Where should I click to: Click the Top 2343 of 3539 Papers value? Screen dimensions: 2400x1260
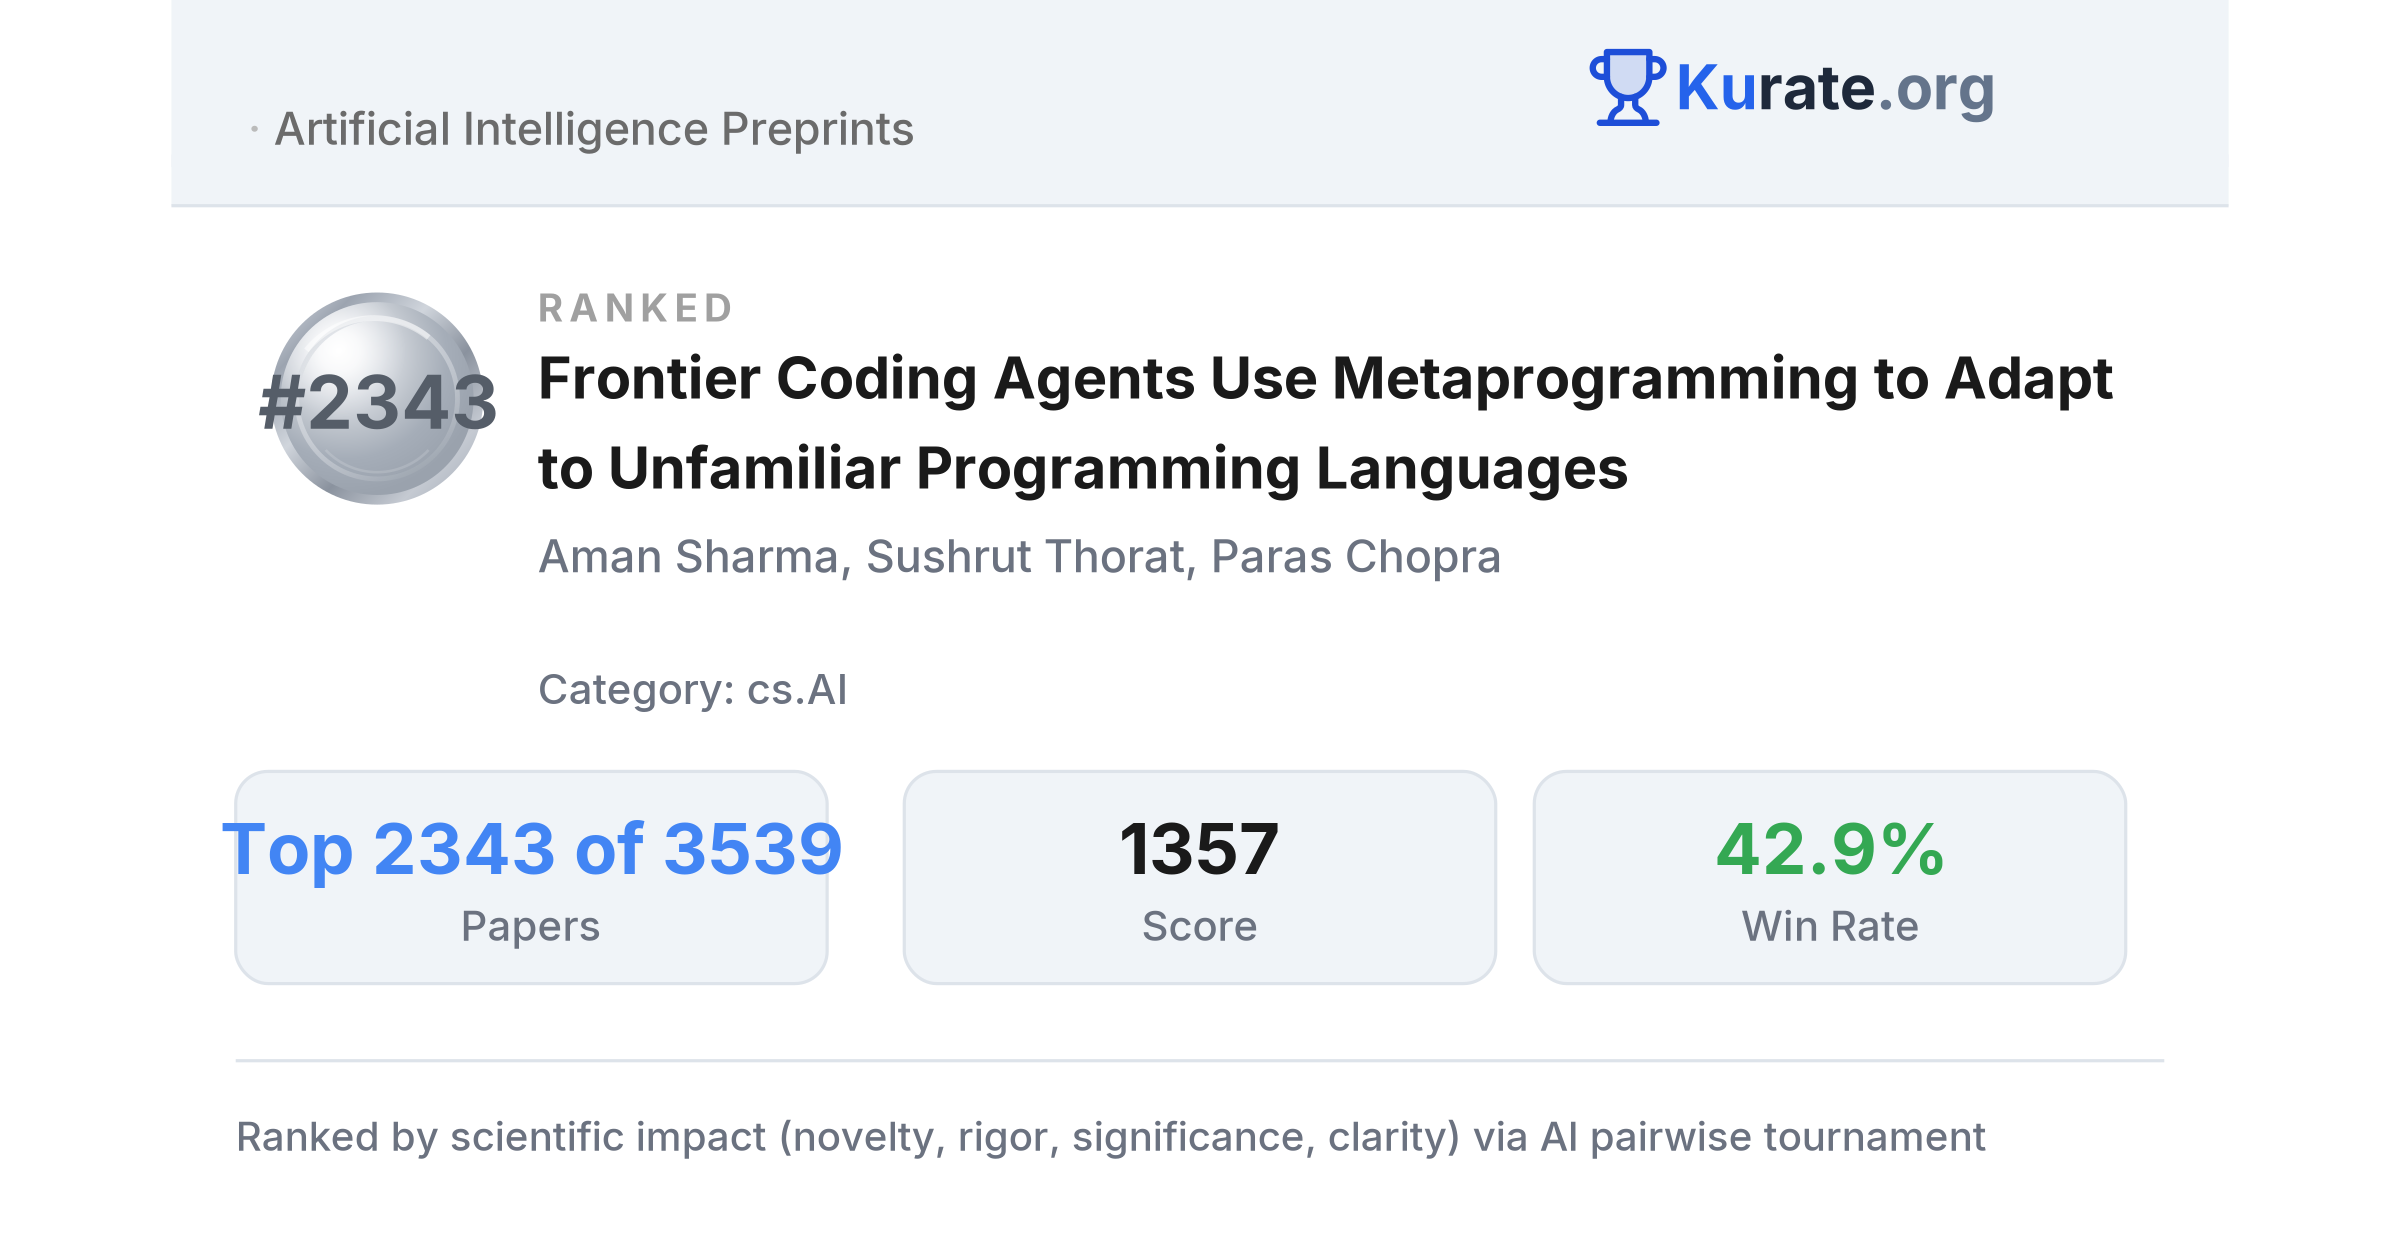pos(532,849)
